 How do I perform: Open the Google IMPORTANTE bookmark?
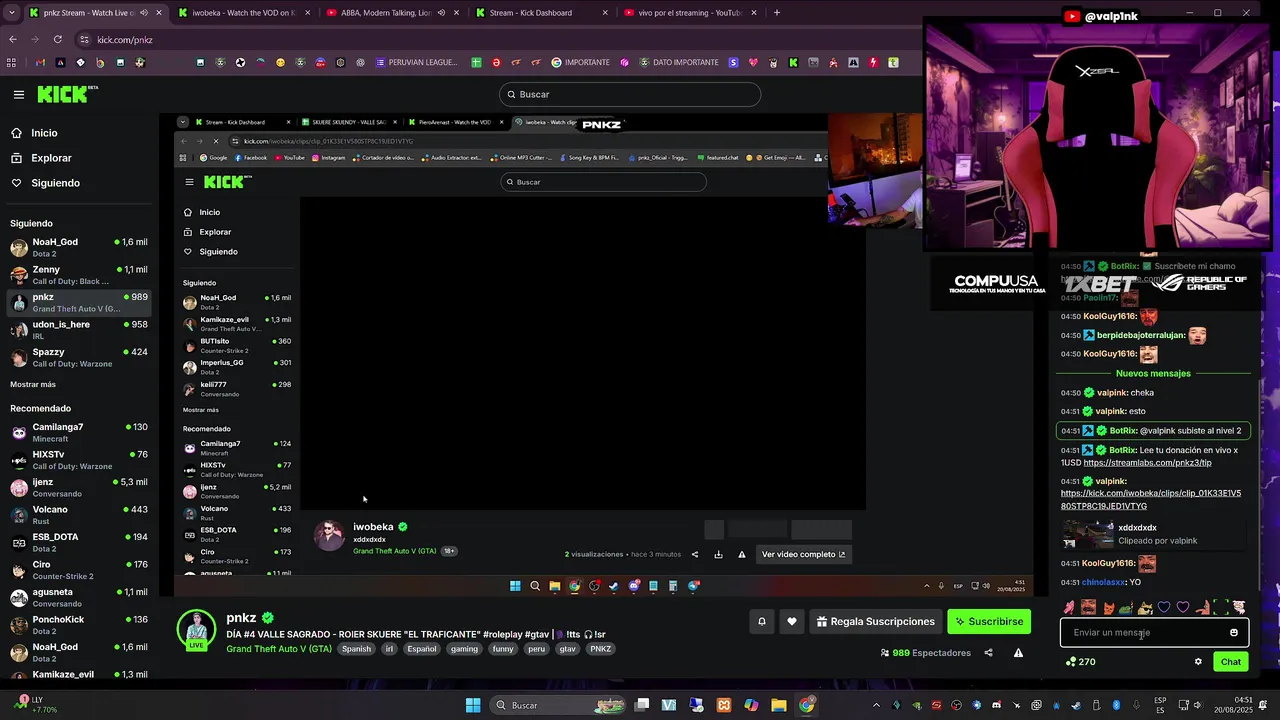(580, 62)
